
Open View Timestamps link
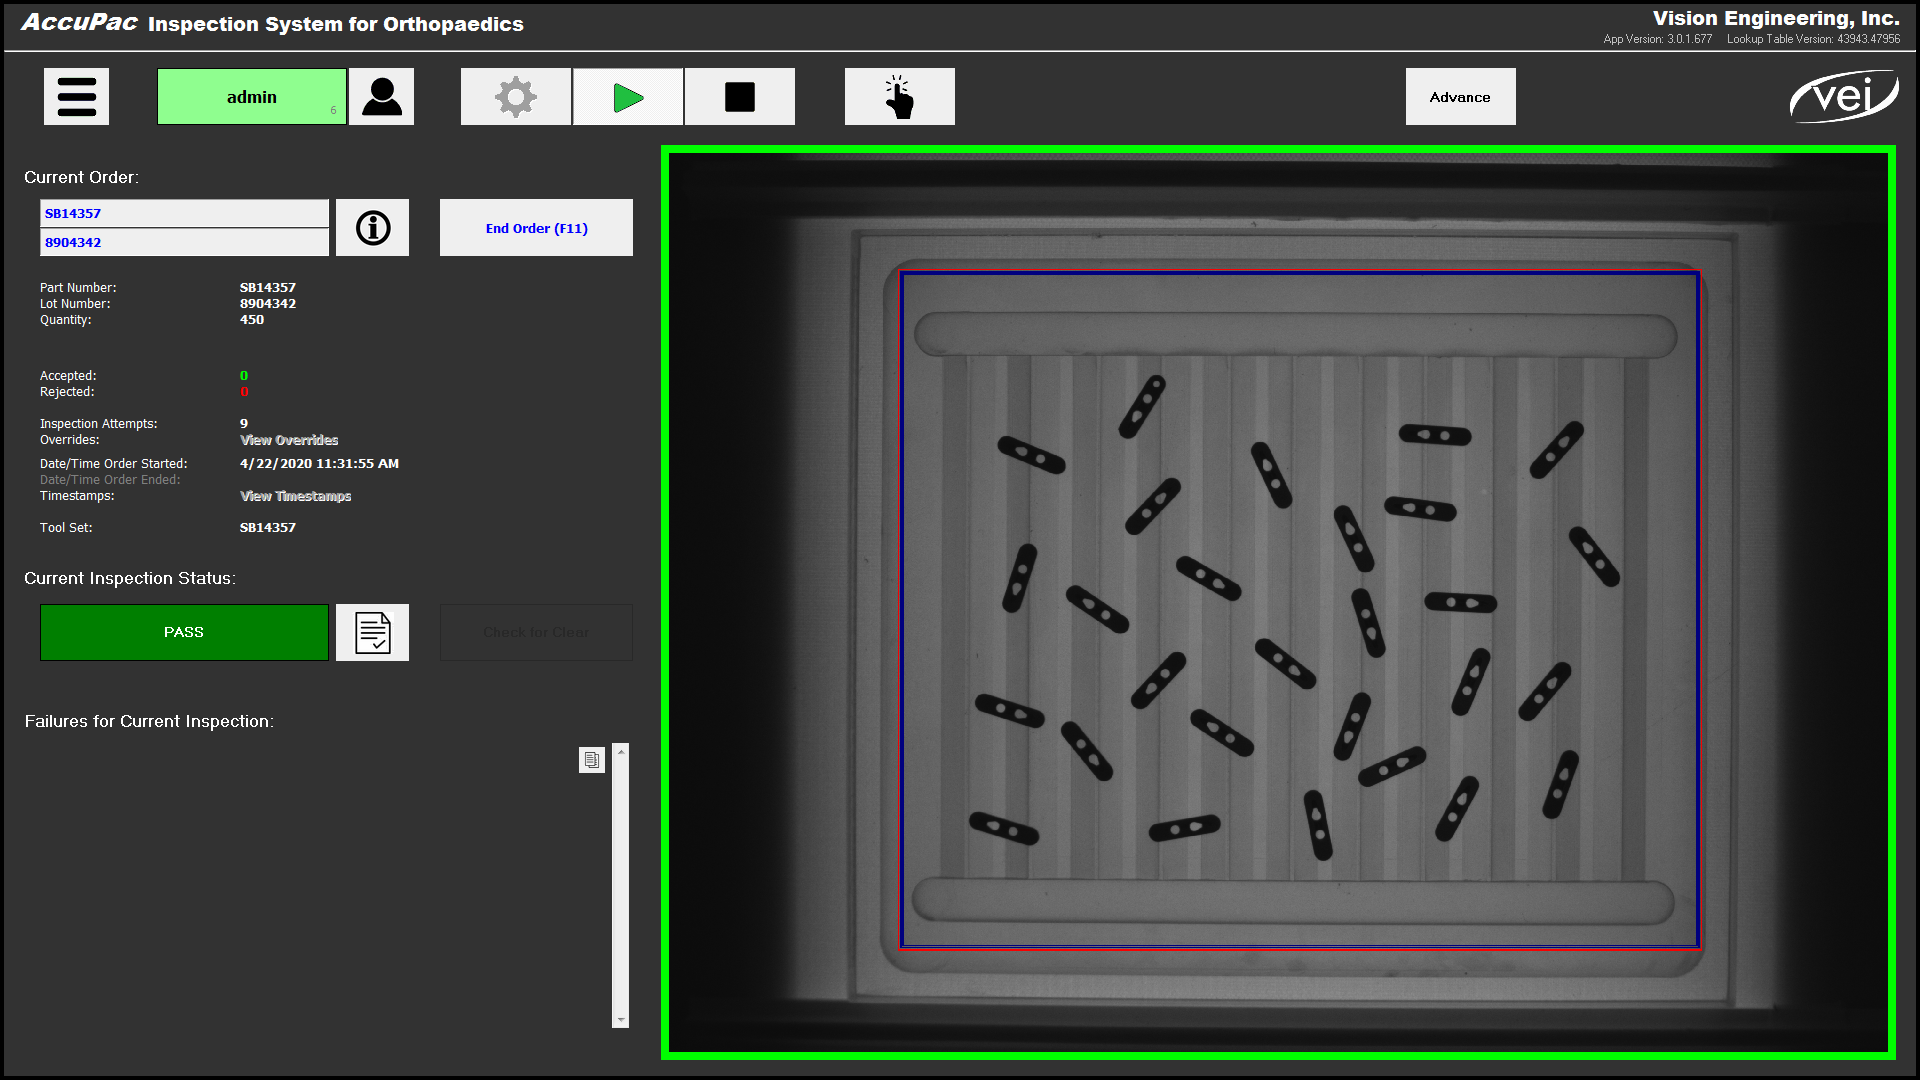pyautogui.click(x=296, y=496)
